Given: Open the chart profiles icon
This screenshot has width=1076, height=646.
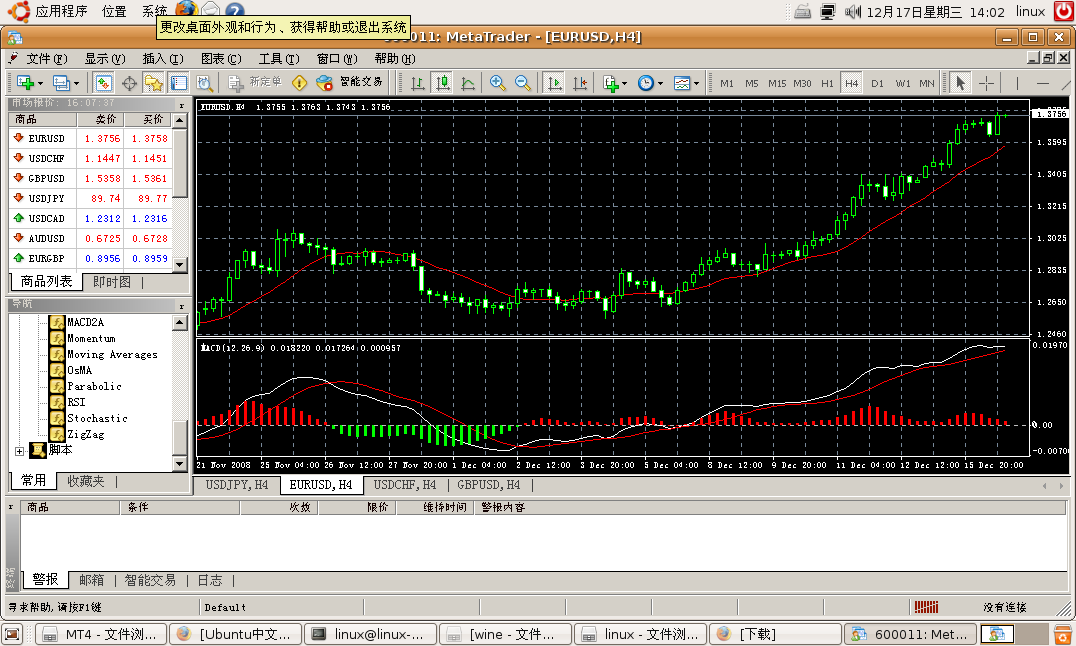Looking at the screenshot, I should click(61, 83).
